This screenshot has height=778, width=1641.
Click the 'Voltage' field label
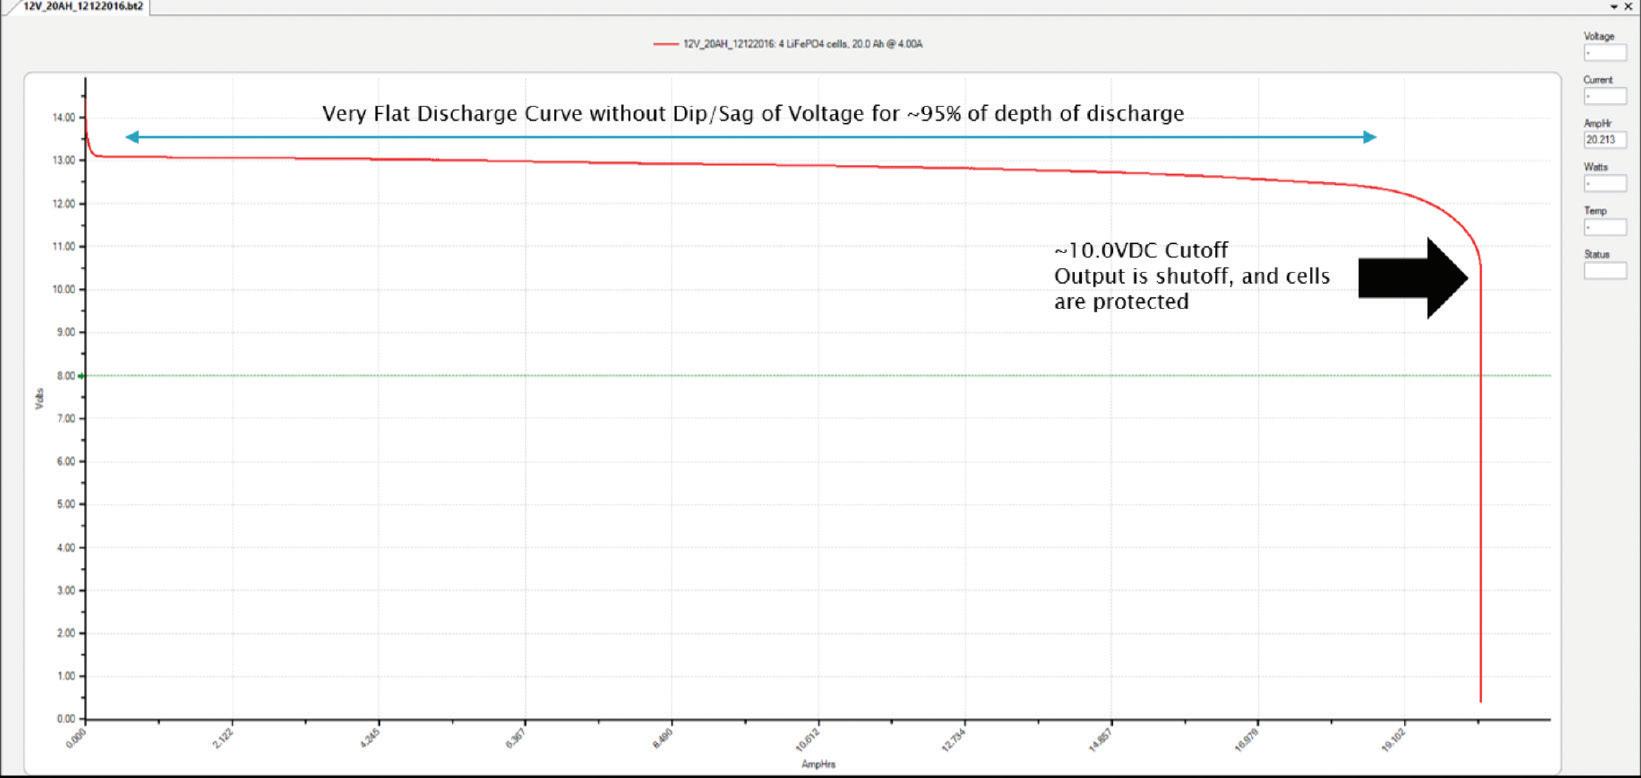[x=1599, y=36]
